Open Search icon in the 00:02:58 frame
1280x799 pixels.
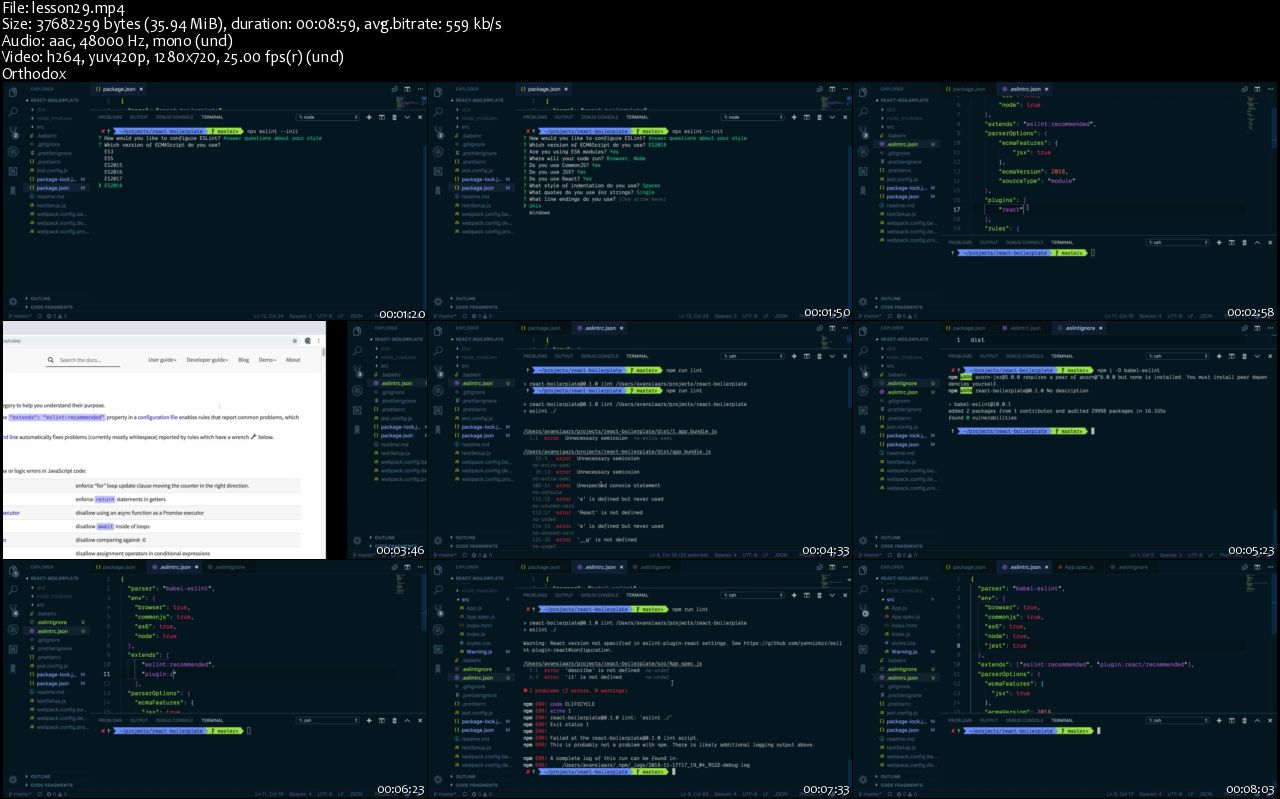coord(863,111)
